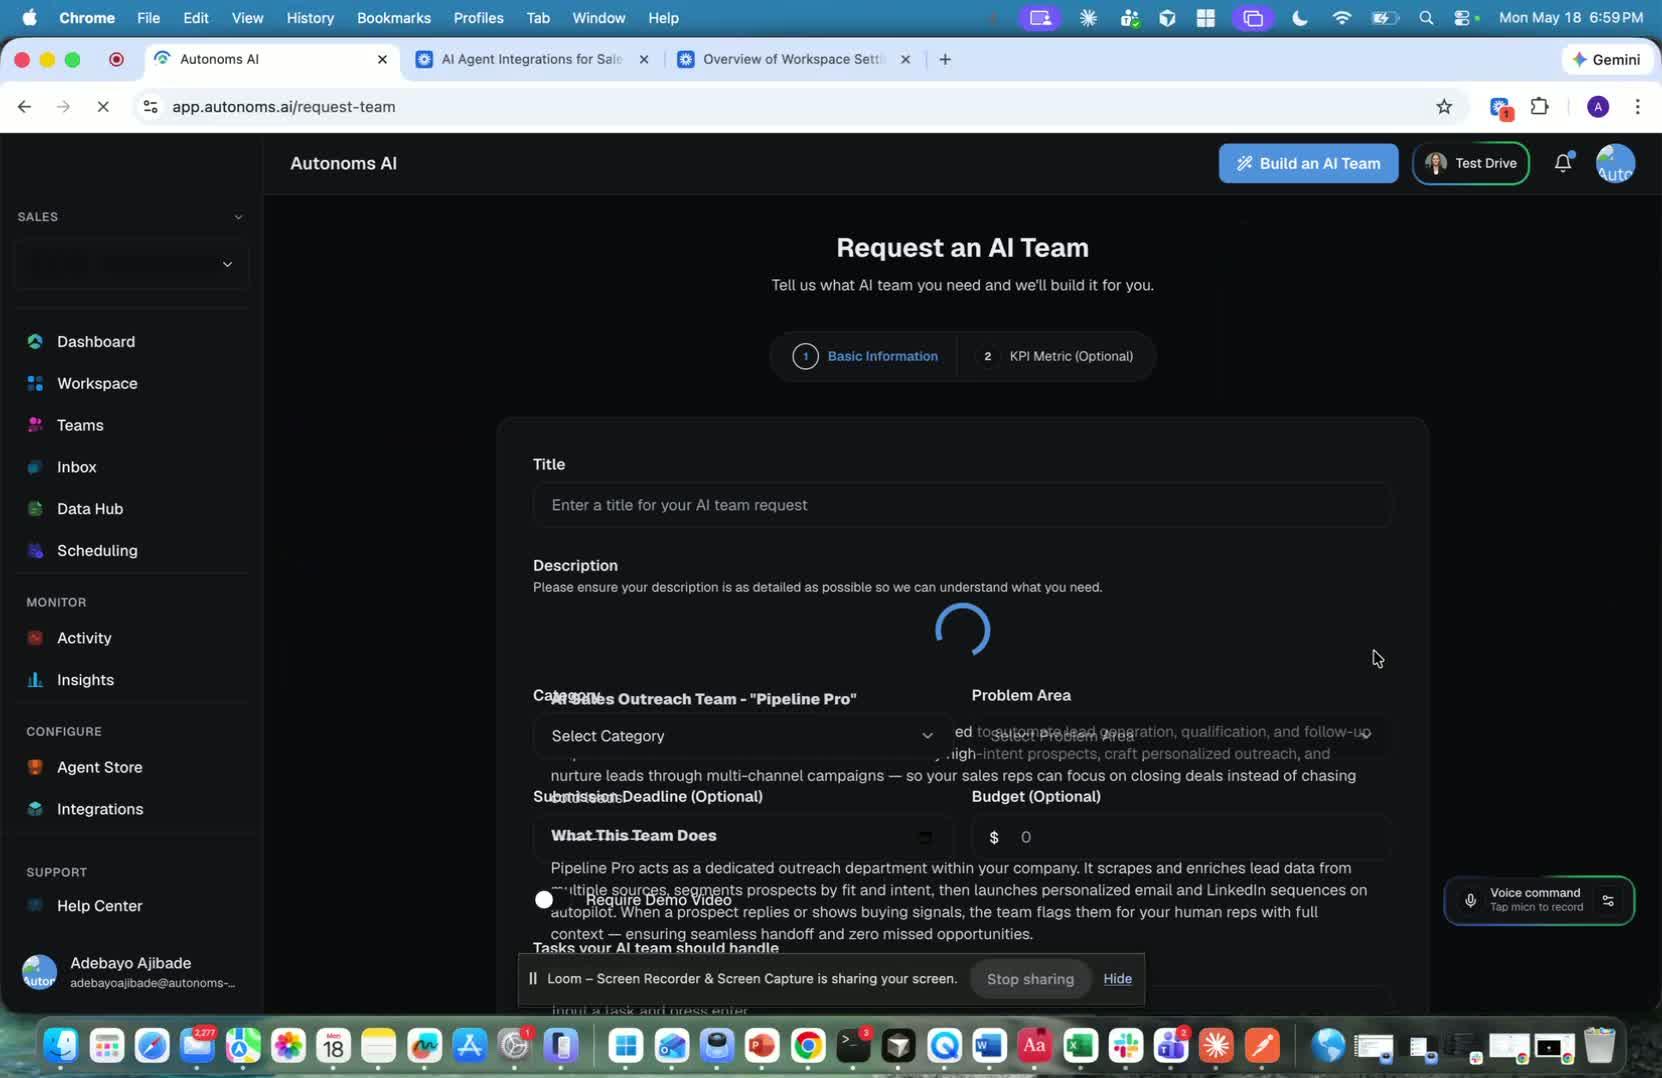Open a new browser tab
The image size is (1662, 1078).
click(x=945, y=59)
